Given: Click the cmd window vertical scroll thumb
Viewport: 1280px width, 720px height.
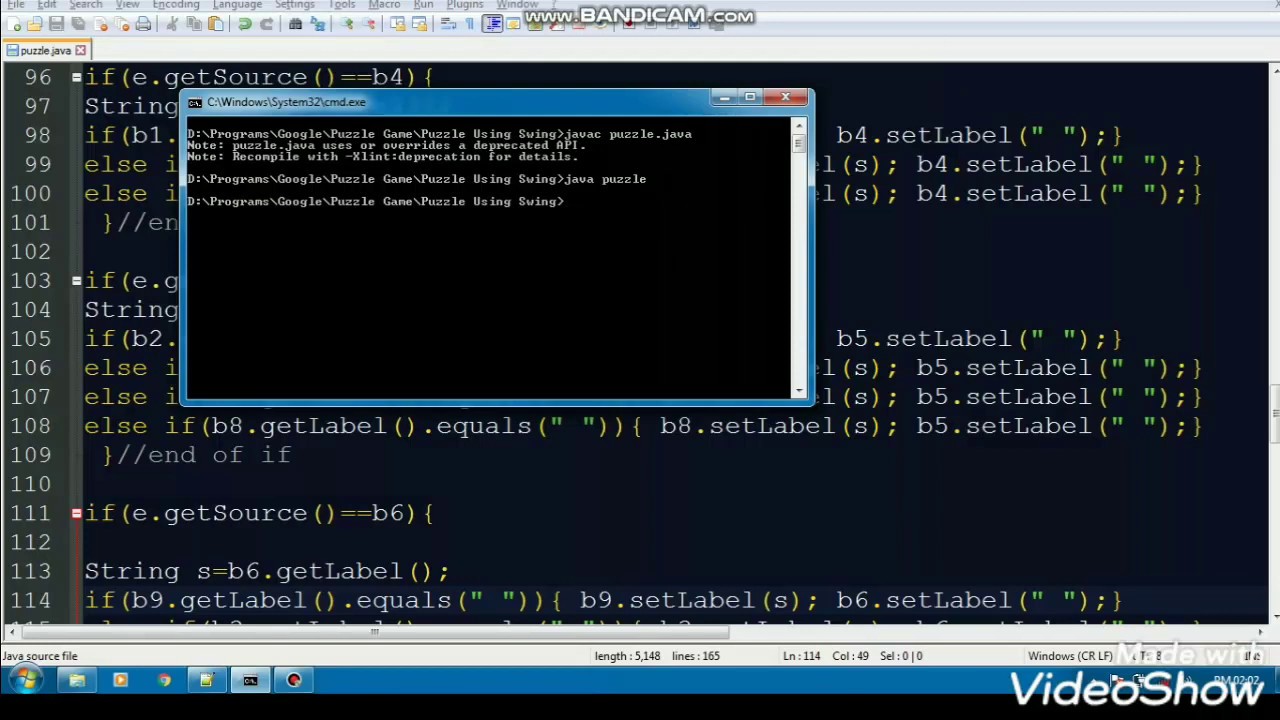Looking at the screenshot, I should pos(798,143).
